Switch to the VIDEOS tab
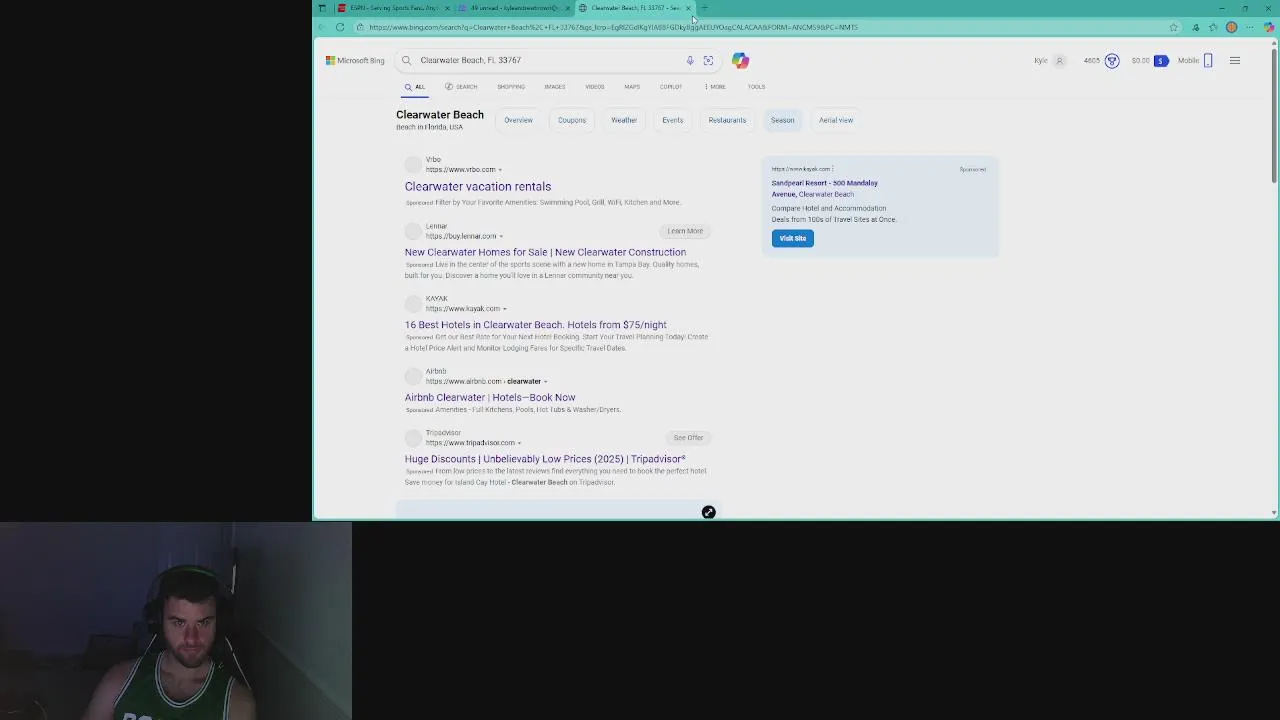Image resolution: width=1280 pixels, height=720 pixels. click(595, 87)
